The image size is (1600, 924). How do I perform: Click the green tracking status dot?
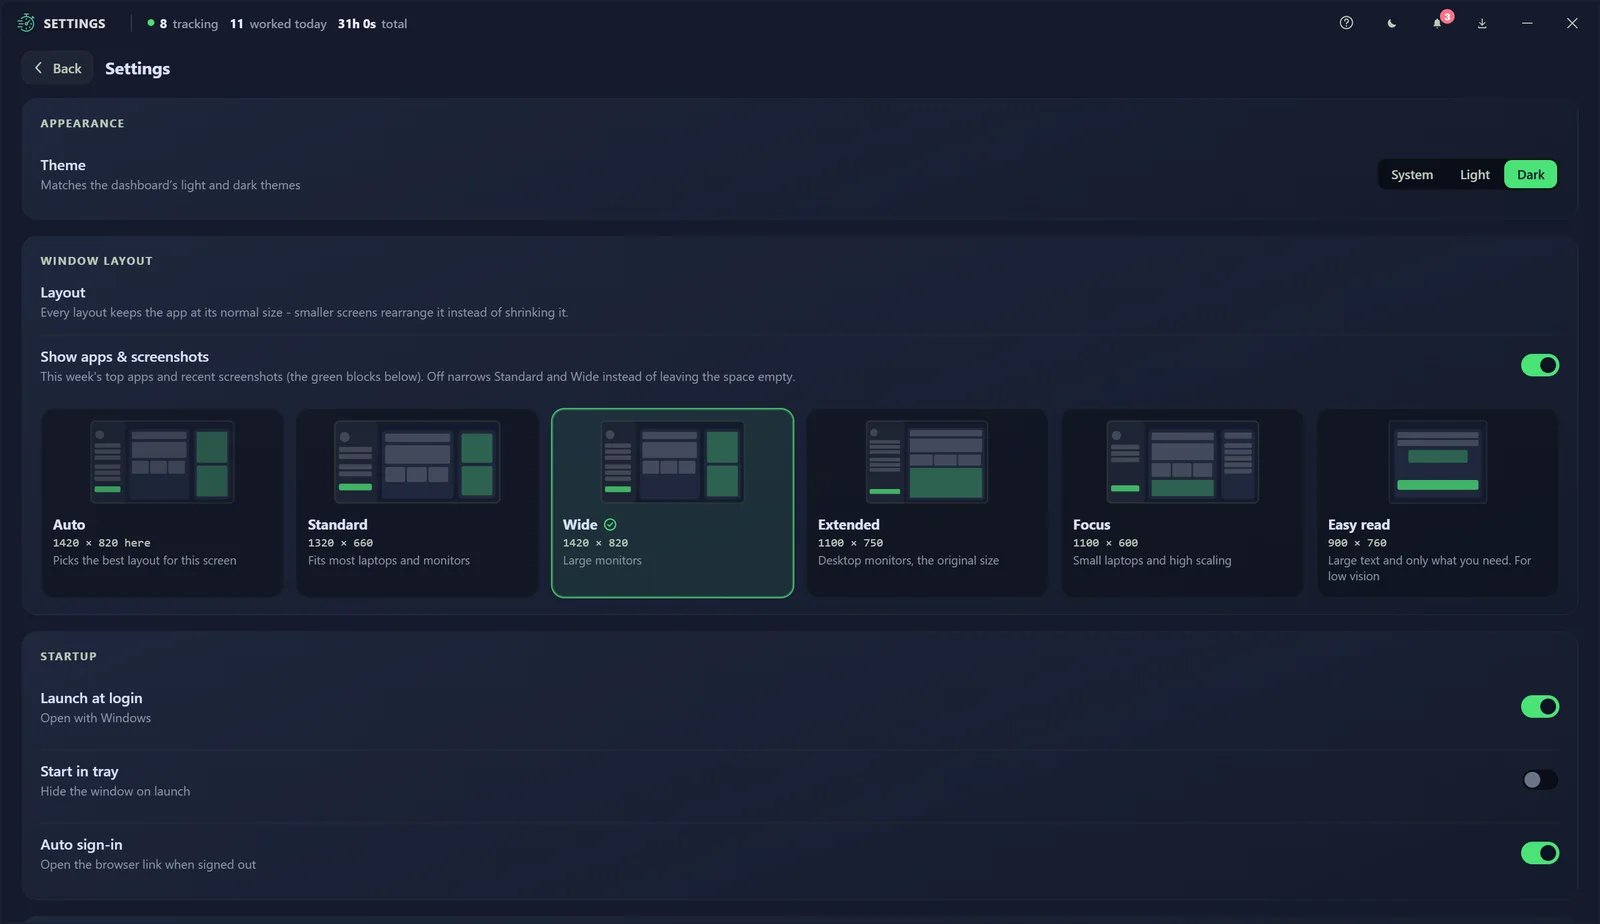click(x=151, y=23)
